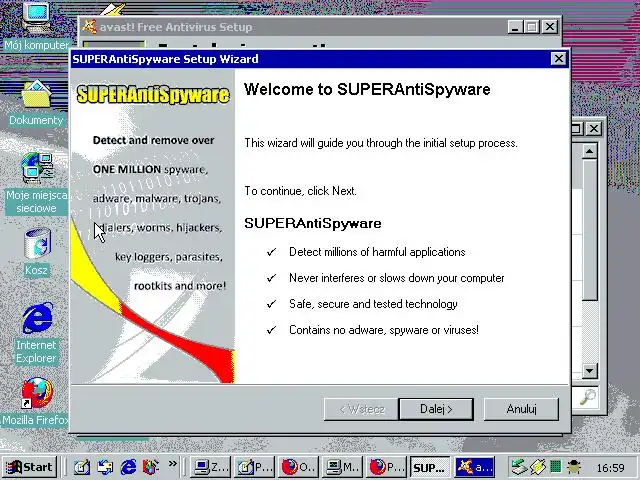640x480 pixels.
Task: Click the scrollbar thumb in background window
Action: pyautogui.click(x=589, y=231)
